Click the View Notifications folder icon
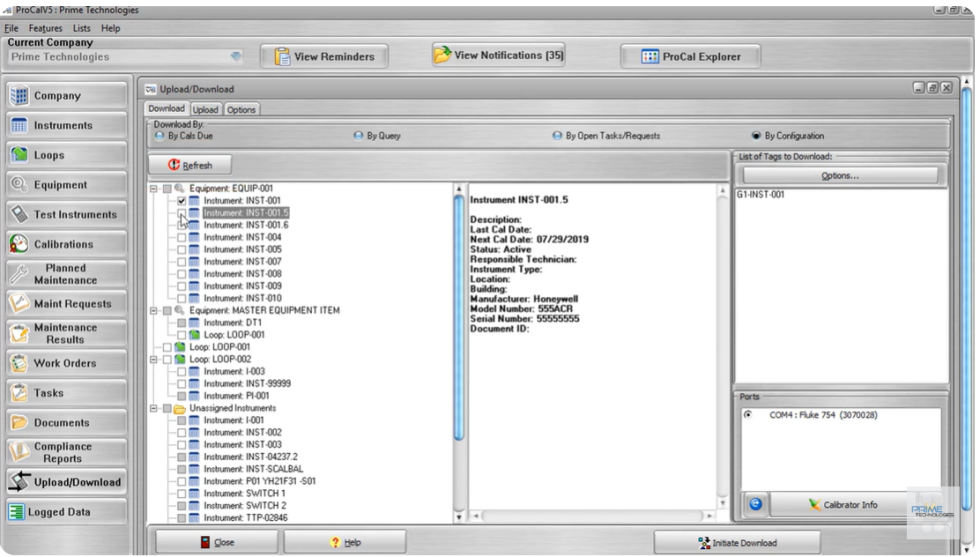 pyautogui.click(x=442, y=55)
